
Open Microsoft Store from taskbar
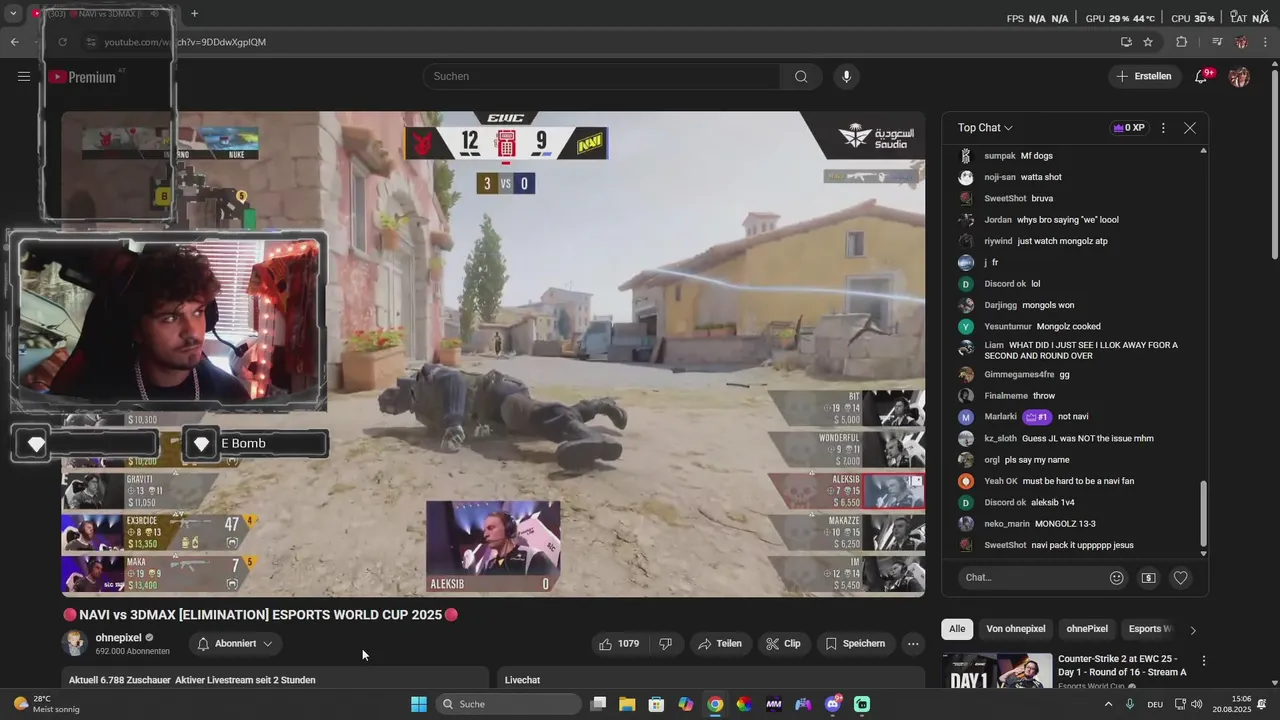pos(656,704)
